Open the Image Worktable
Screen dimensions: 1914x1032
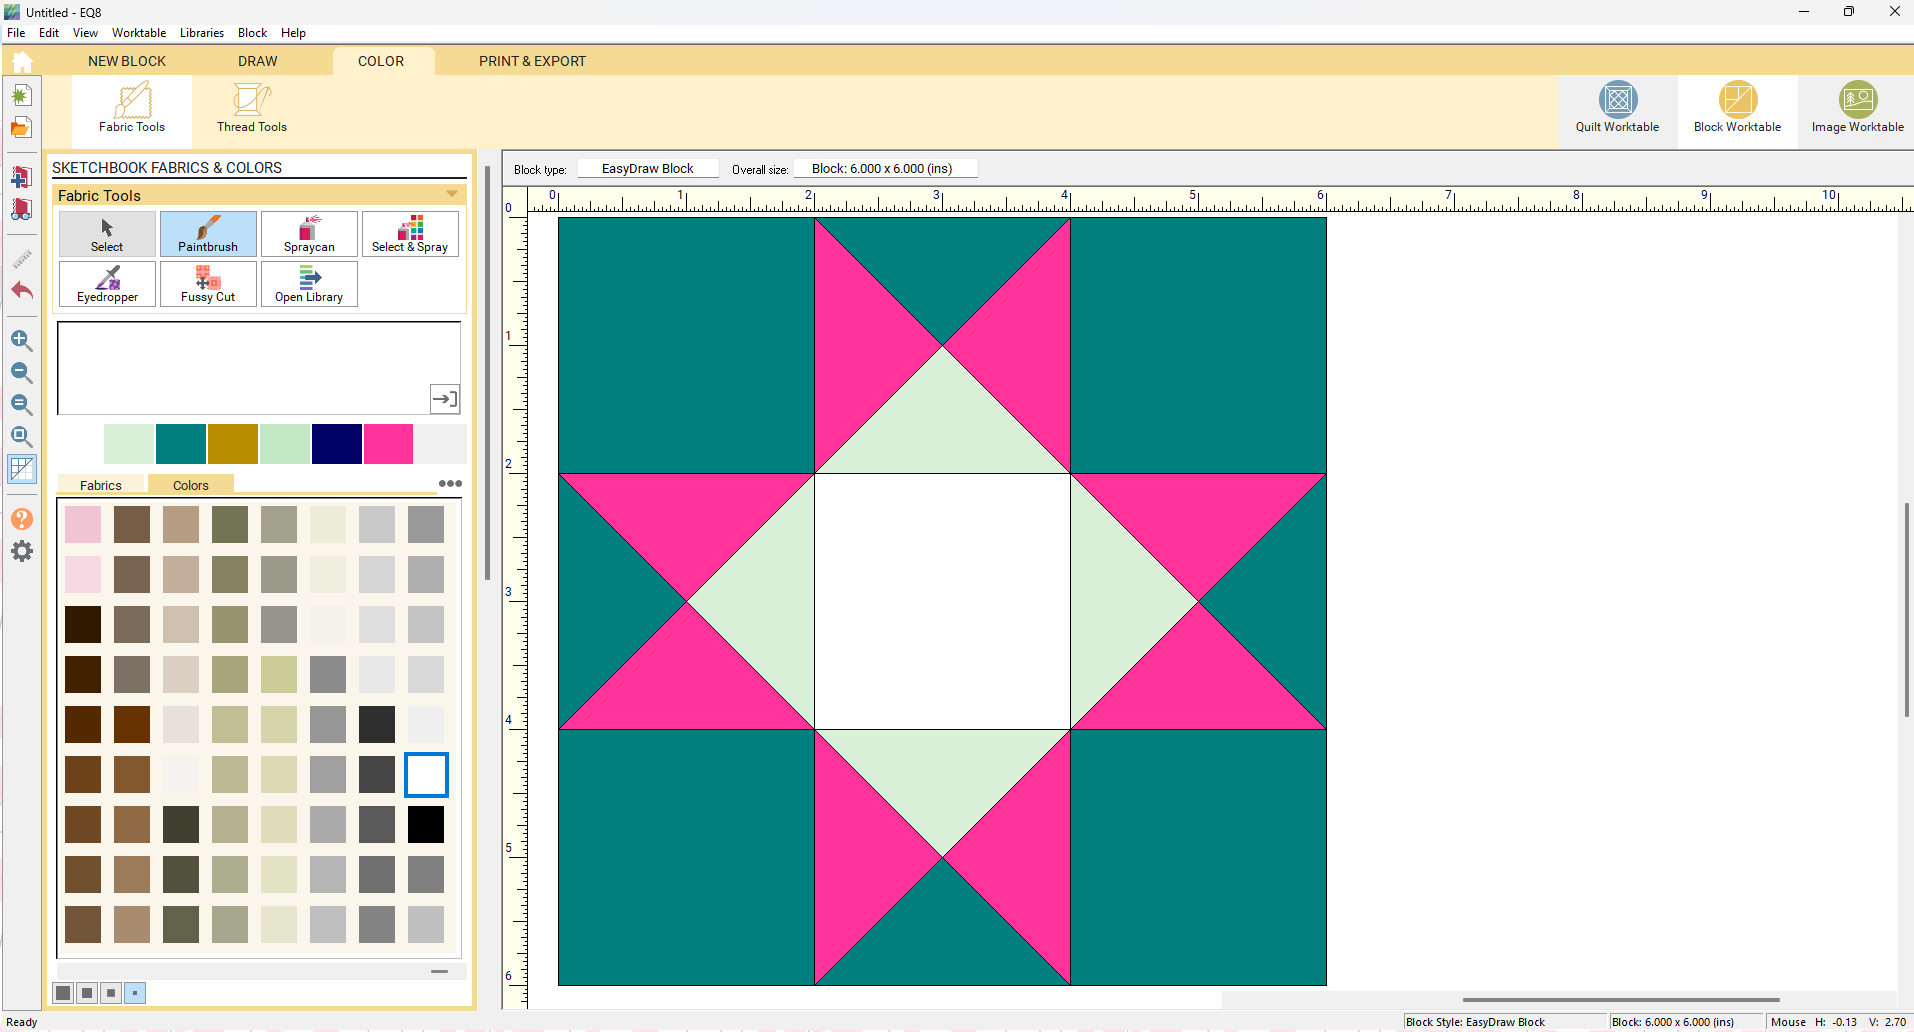1857,110
